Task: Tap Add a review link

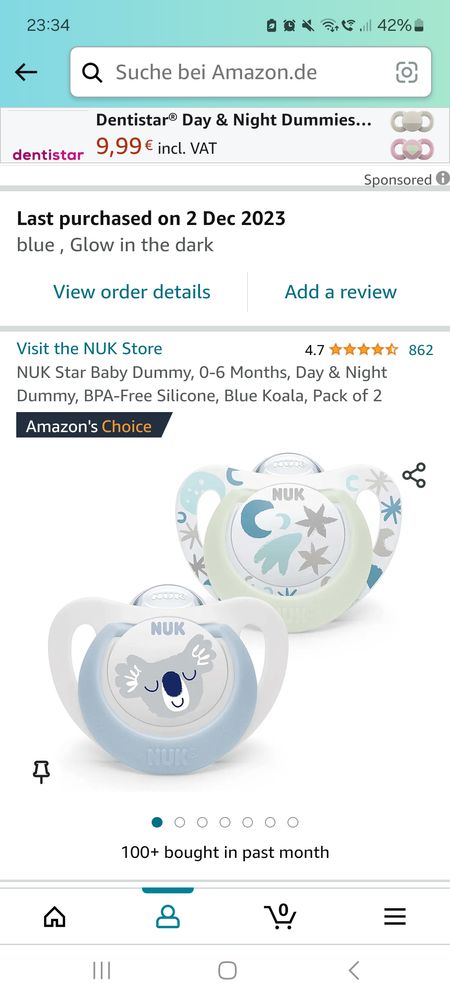Action: 340,291
